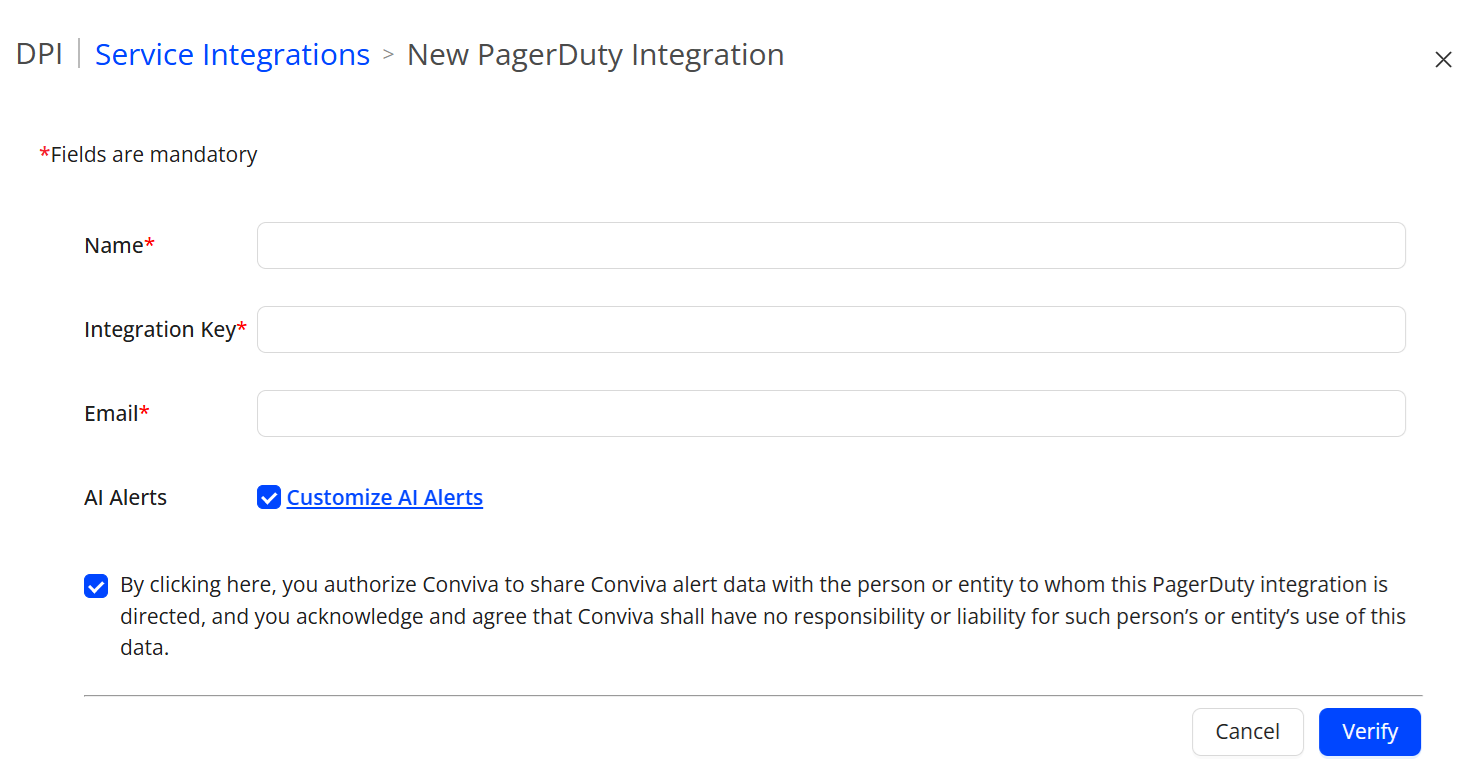Click the authorization agreement paragraph text
Screen dimensions: 1473x761
tap(760, 616)
